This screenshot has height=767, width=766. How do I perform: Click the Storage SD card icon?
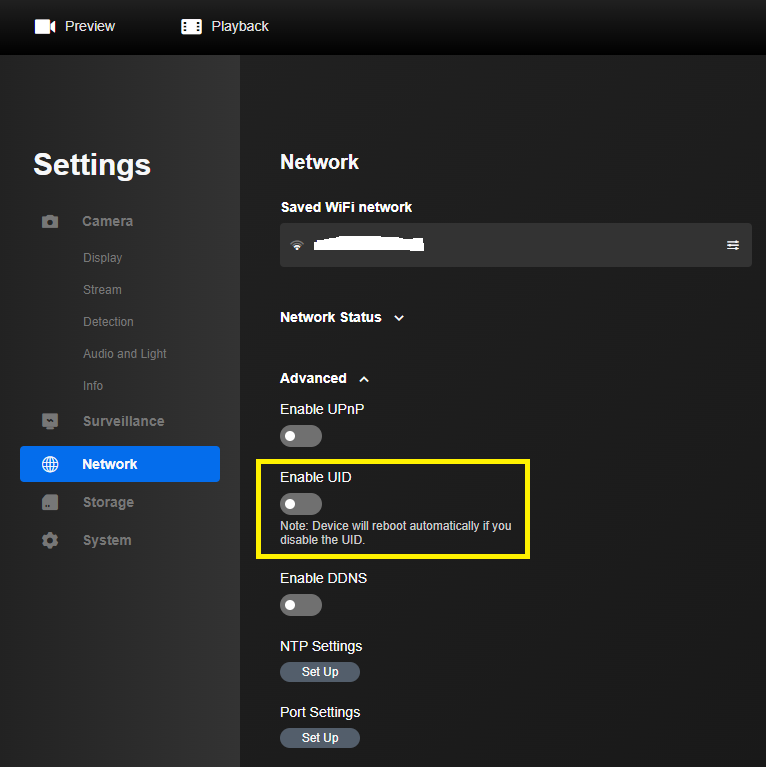[50, 502]
